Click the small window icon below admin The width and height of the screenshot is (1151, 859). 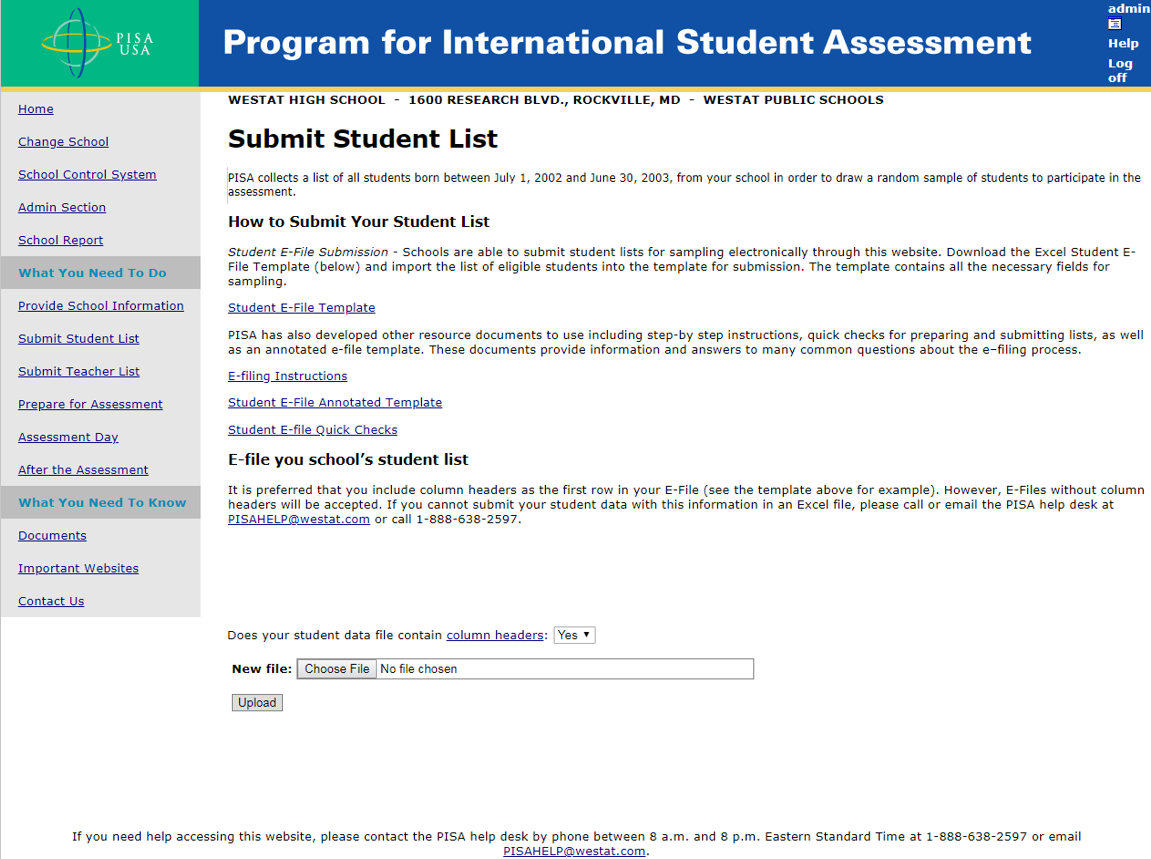(x=1115, y=24)
